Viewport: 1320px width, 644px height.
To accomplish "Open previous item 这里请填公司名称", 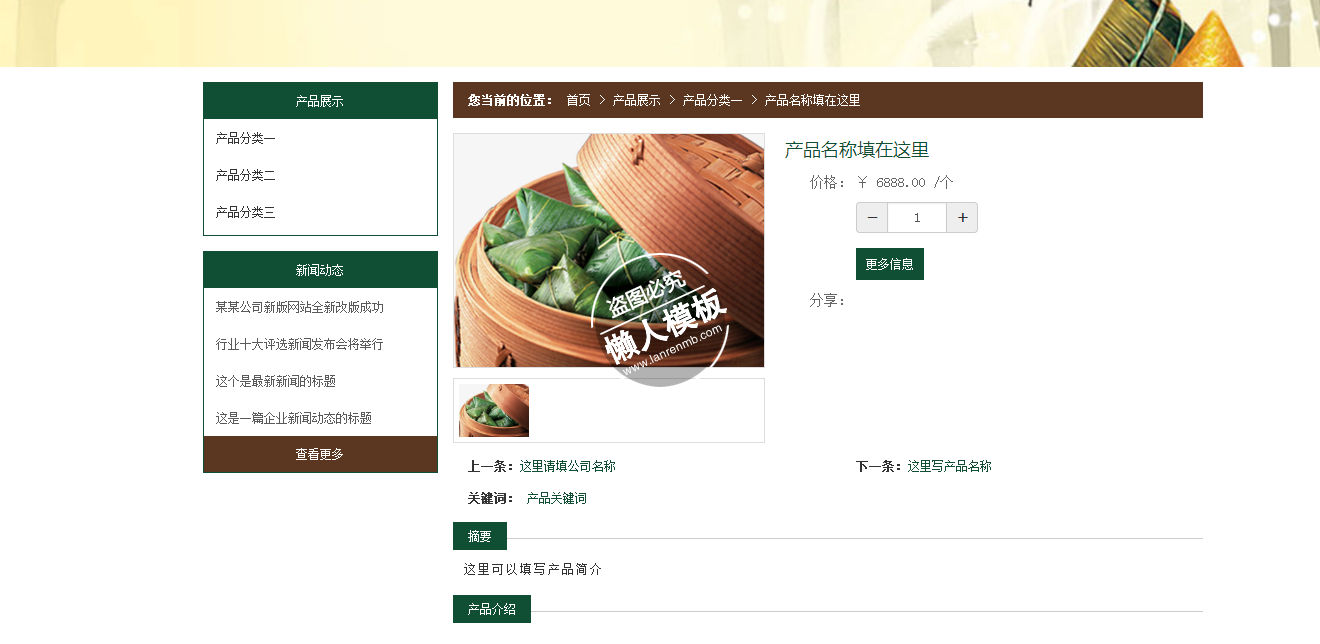I will (567, 466).
